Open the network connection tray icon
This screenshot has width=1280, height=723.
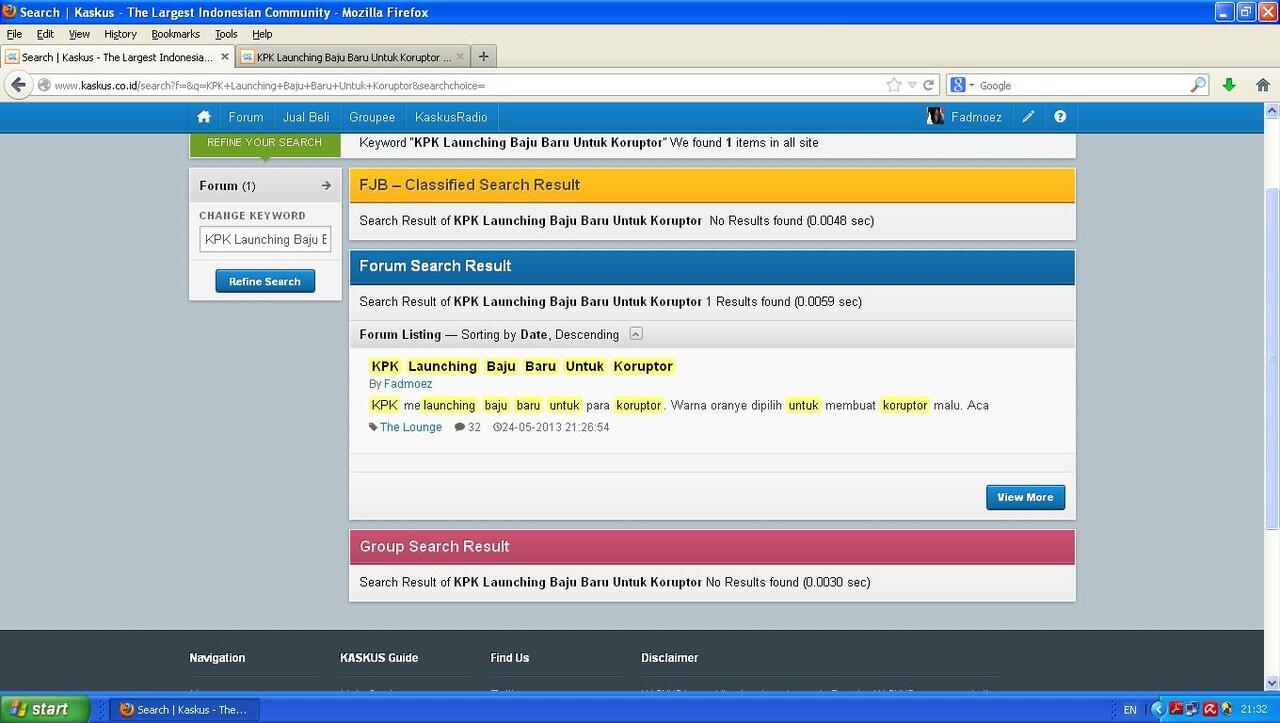[x=1193, y=709]
